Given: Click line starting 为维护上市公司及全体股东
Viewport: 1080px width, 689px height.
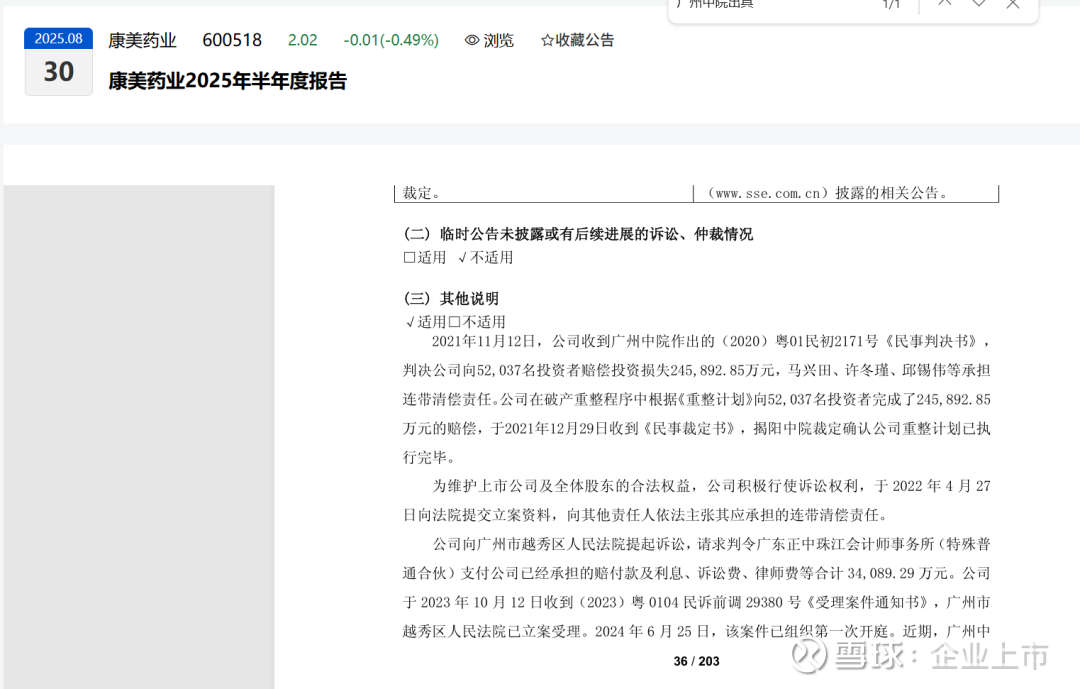Looking at the screenshot, I should coord(711,486).
